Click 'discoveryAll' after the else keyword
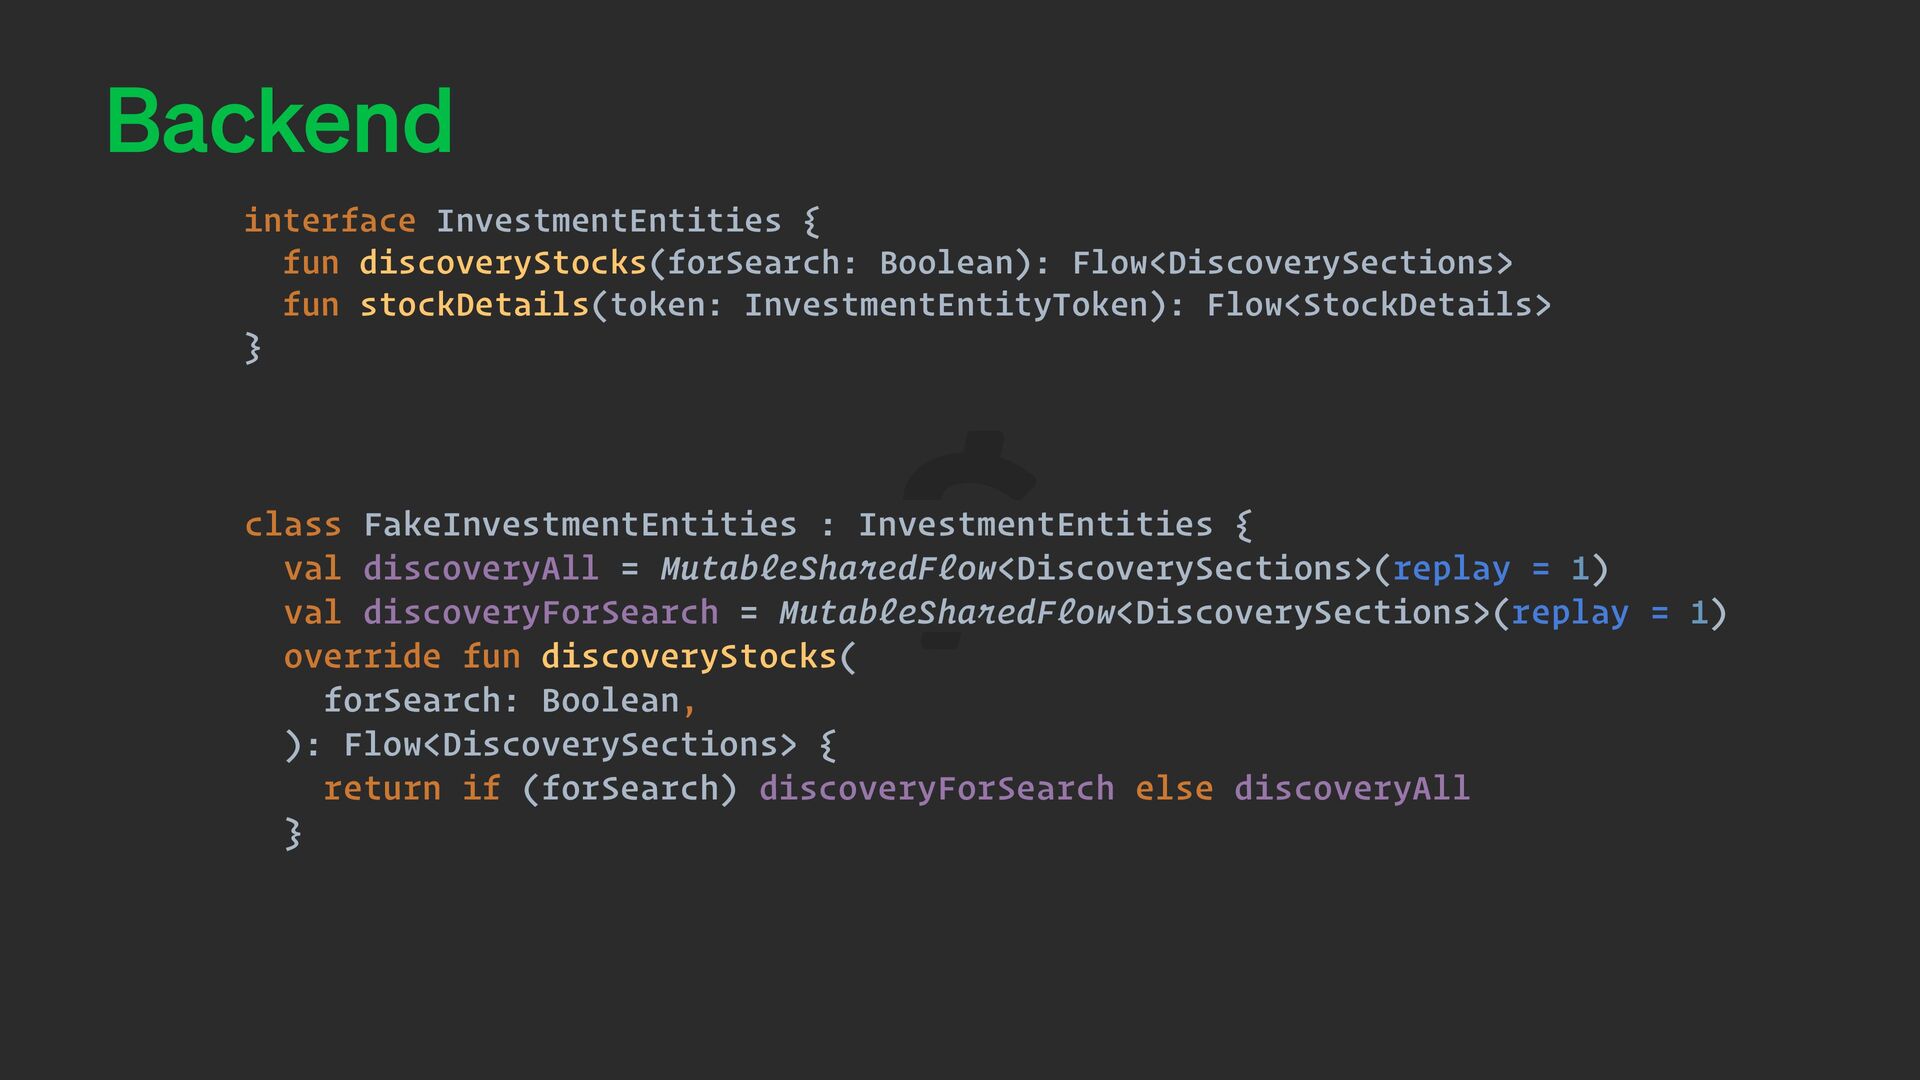This screenshot has height=1080, width=1920. 1351,789
